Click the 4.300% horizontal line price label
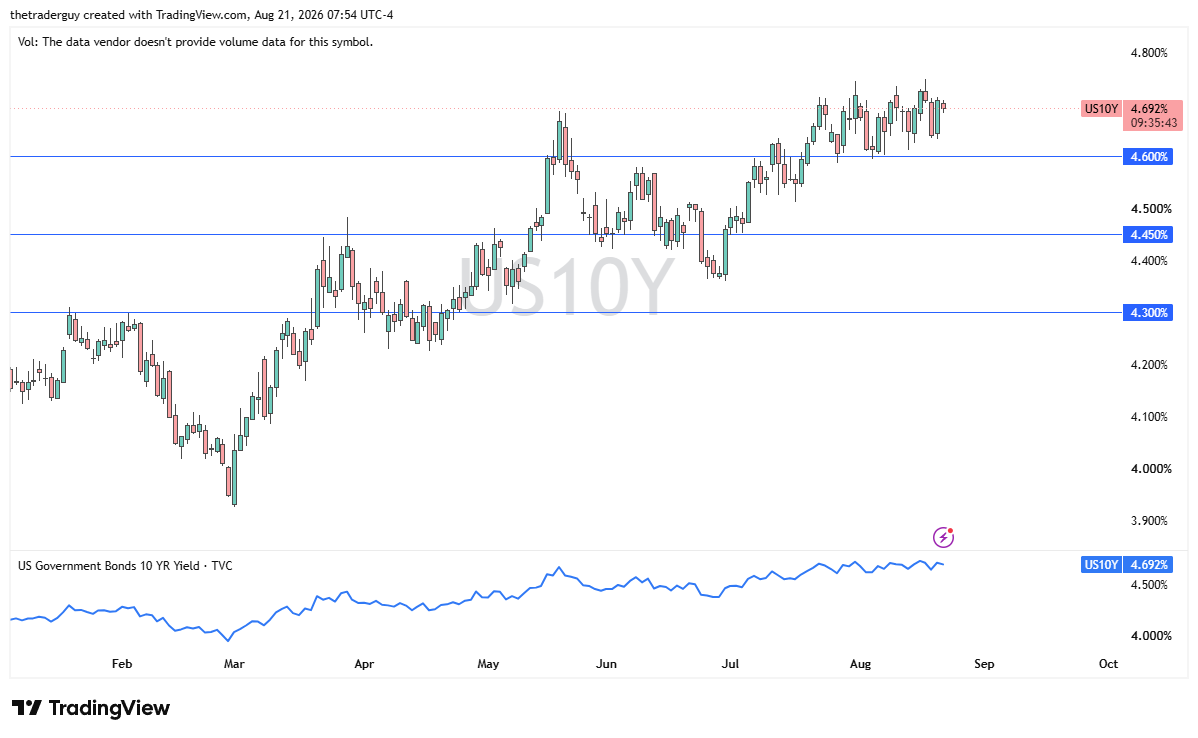 (1148, 312)
